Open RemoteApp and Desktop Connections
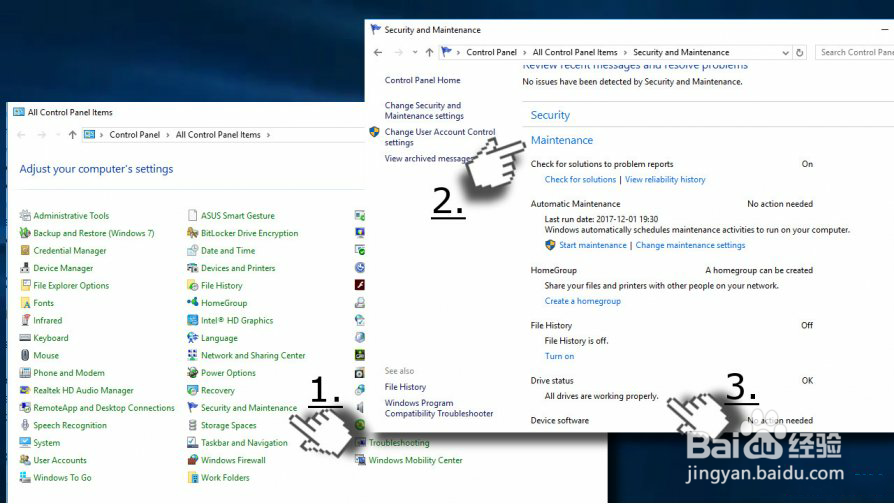The width and height of the screenshot is (894, 504). pyautogui.click(x=104, y=408)
